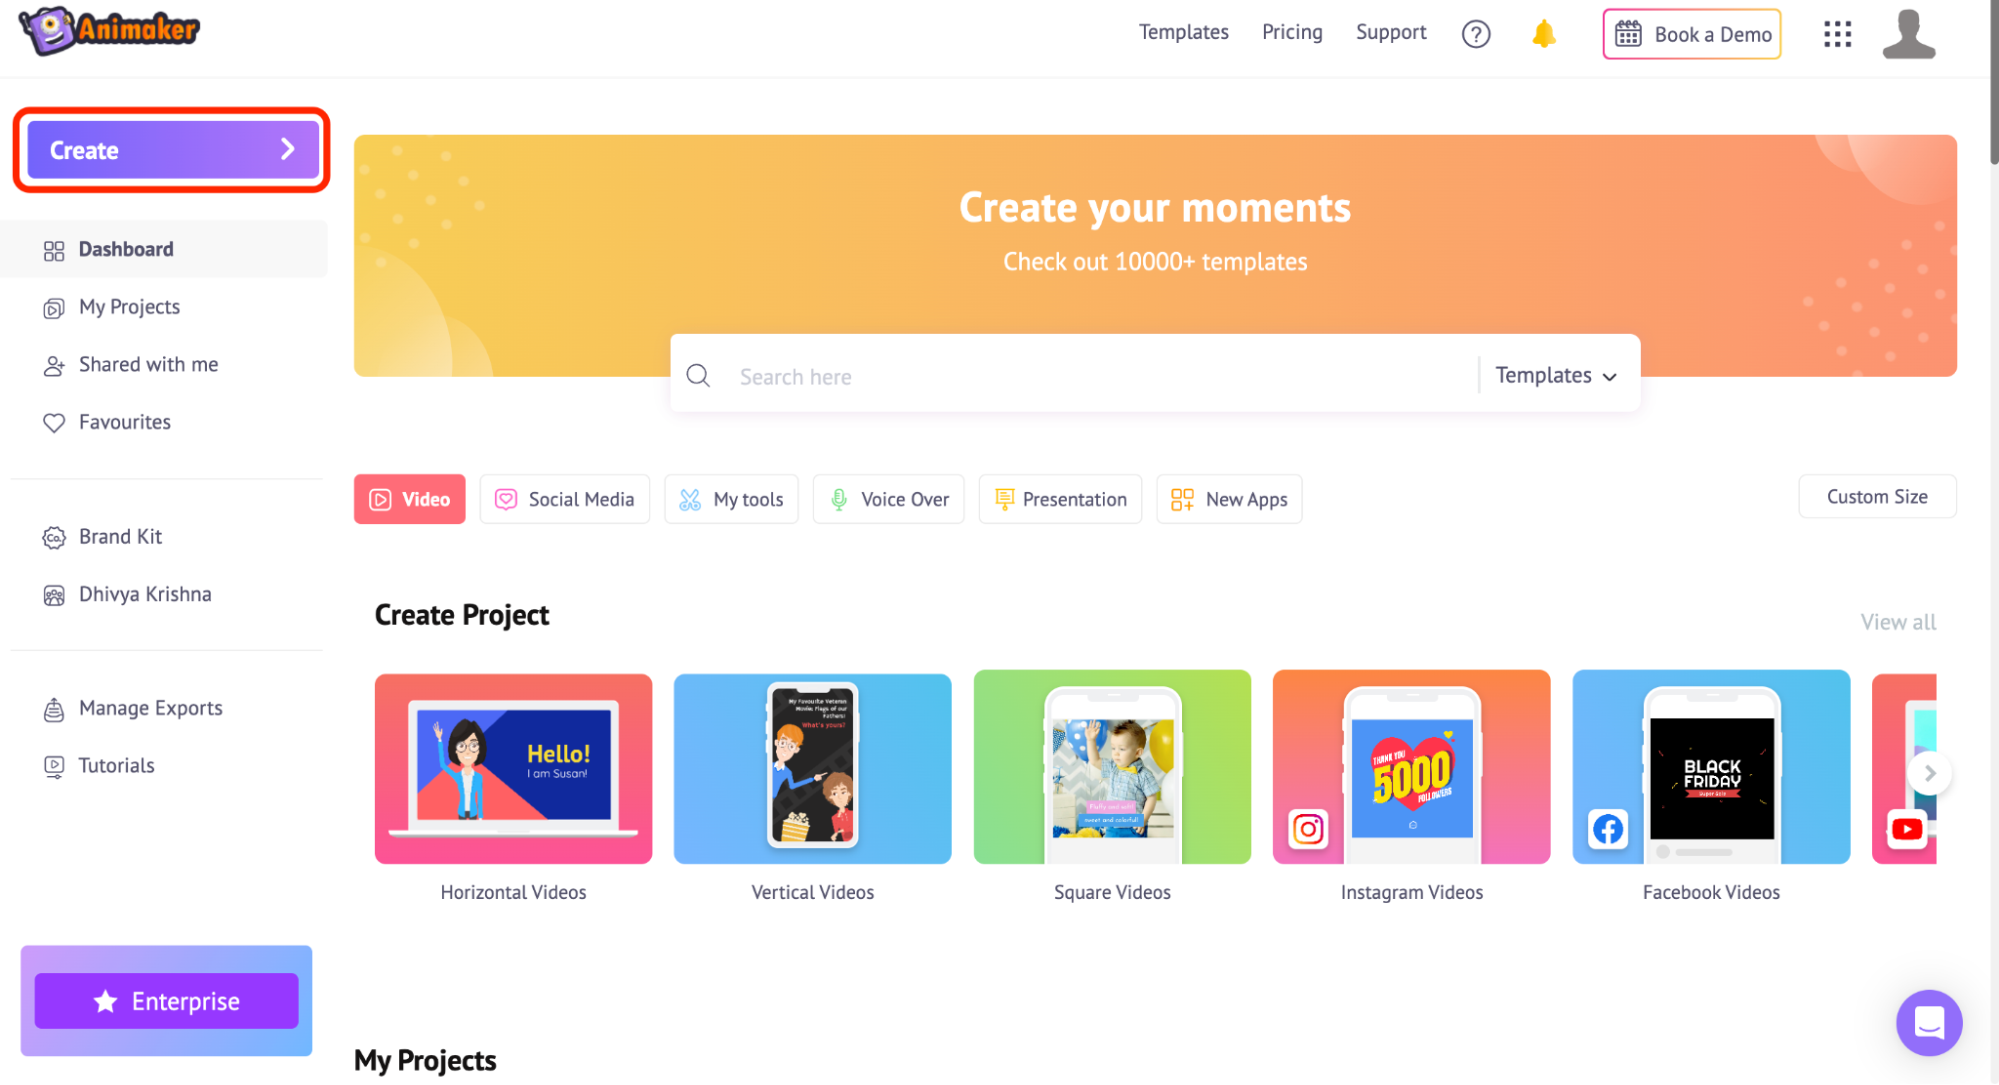Click the Video tab filter
Screen dimensions: 1999x1085
408,498
